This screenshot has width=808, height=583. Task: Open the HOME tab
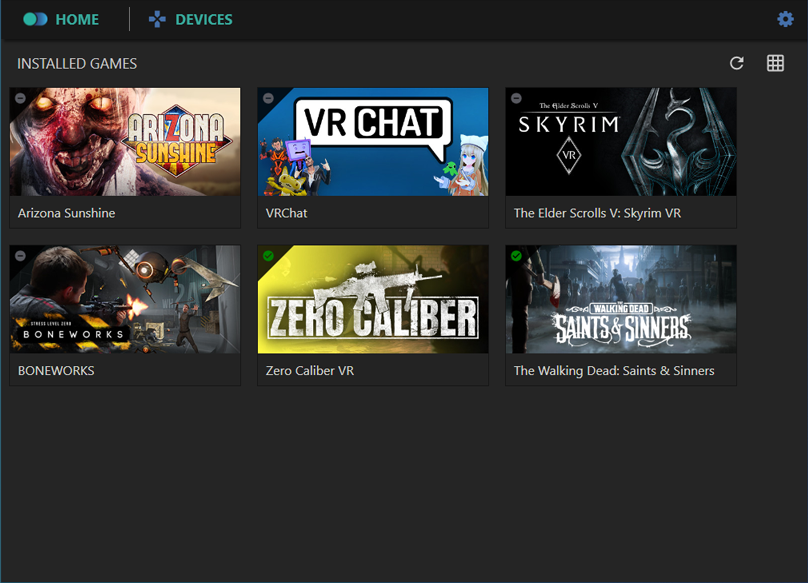click(77, 19)
